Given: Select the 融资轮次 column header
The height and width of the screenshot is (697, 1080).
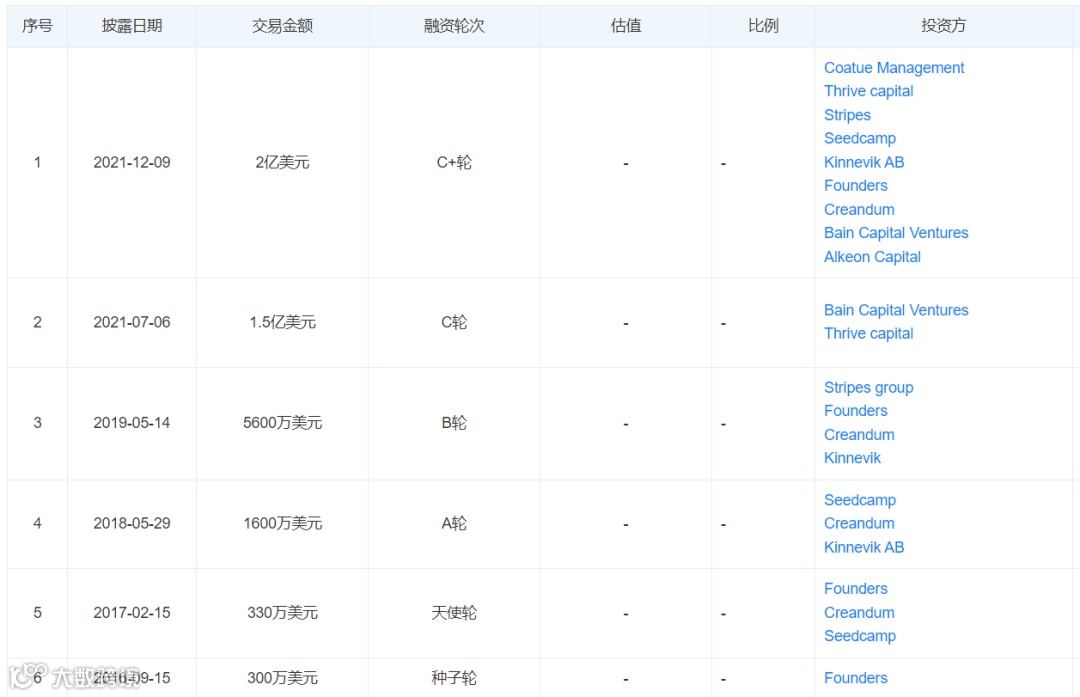Looking at the screenshot, I should click(454, 26).
